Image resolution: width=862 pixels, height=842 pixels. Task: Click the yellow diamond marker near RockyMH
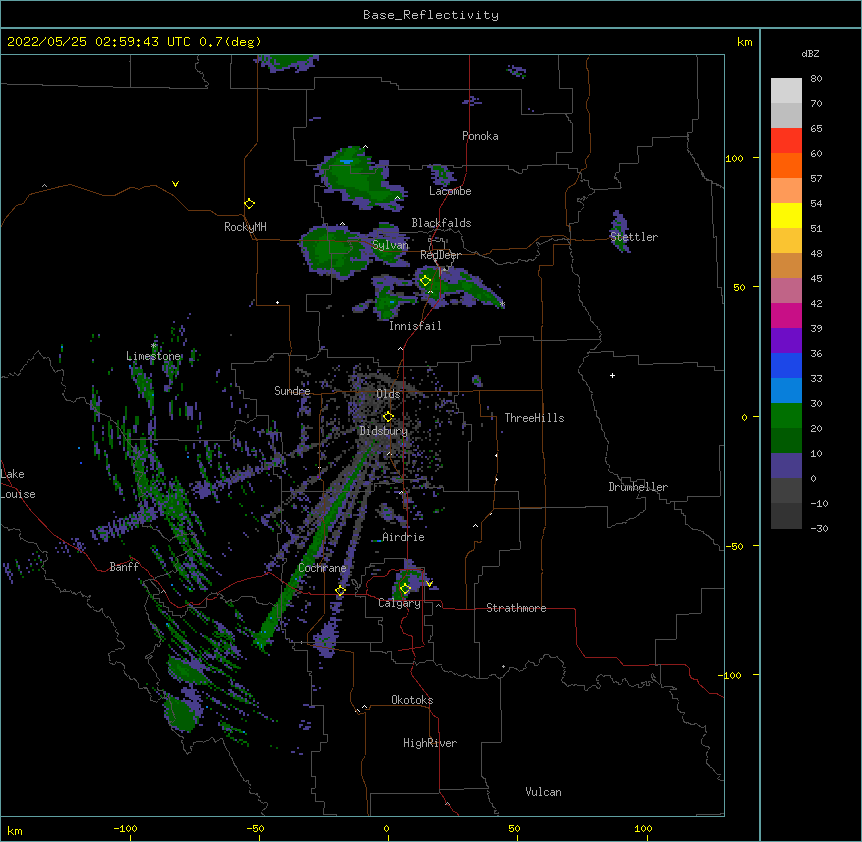(x=249, y=204)
